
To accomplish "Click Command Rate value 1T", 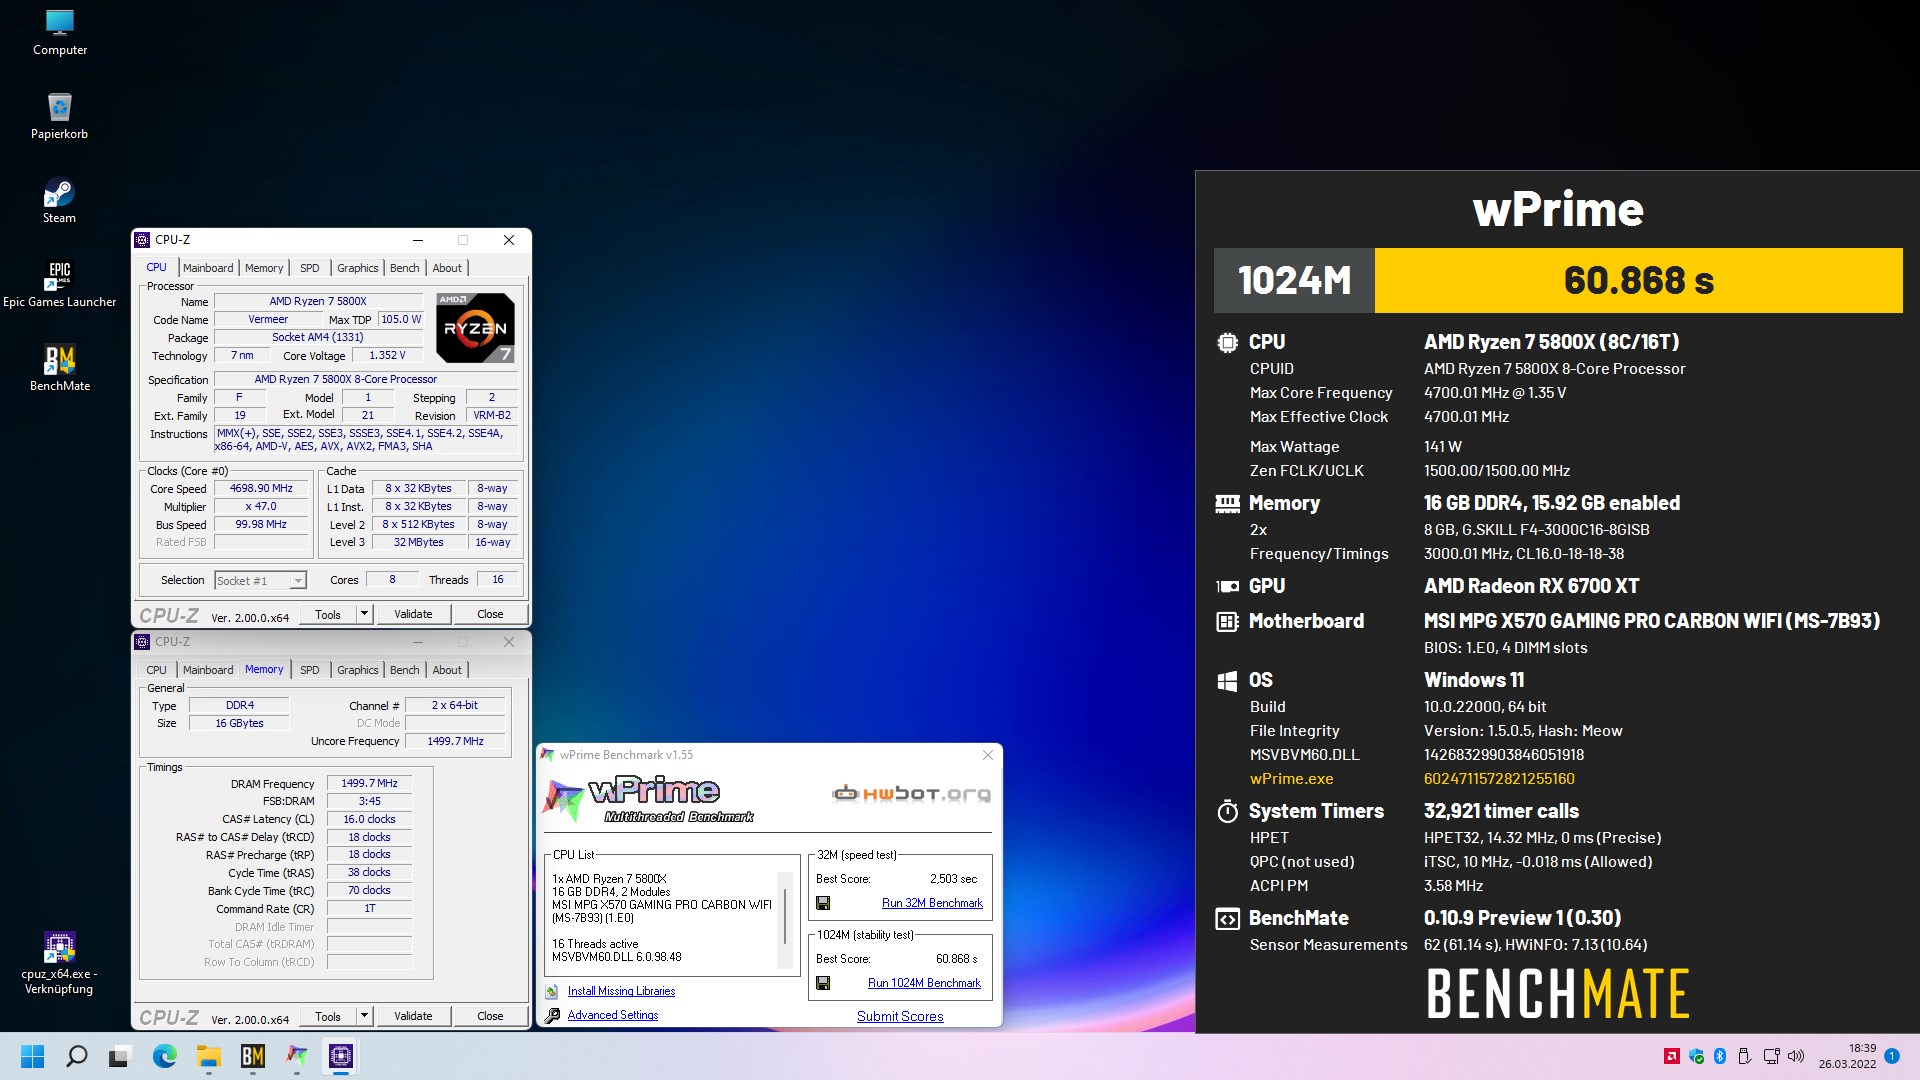I will 369,909.
